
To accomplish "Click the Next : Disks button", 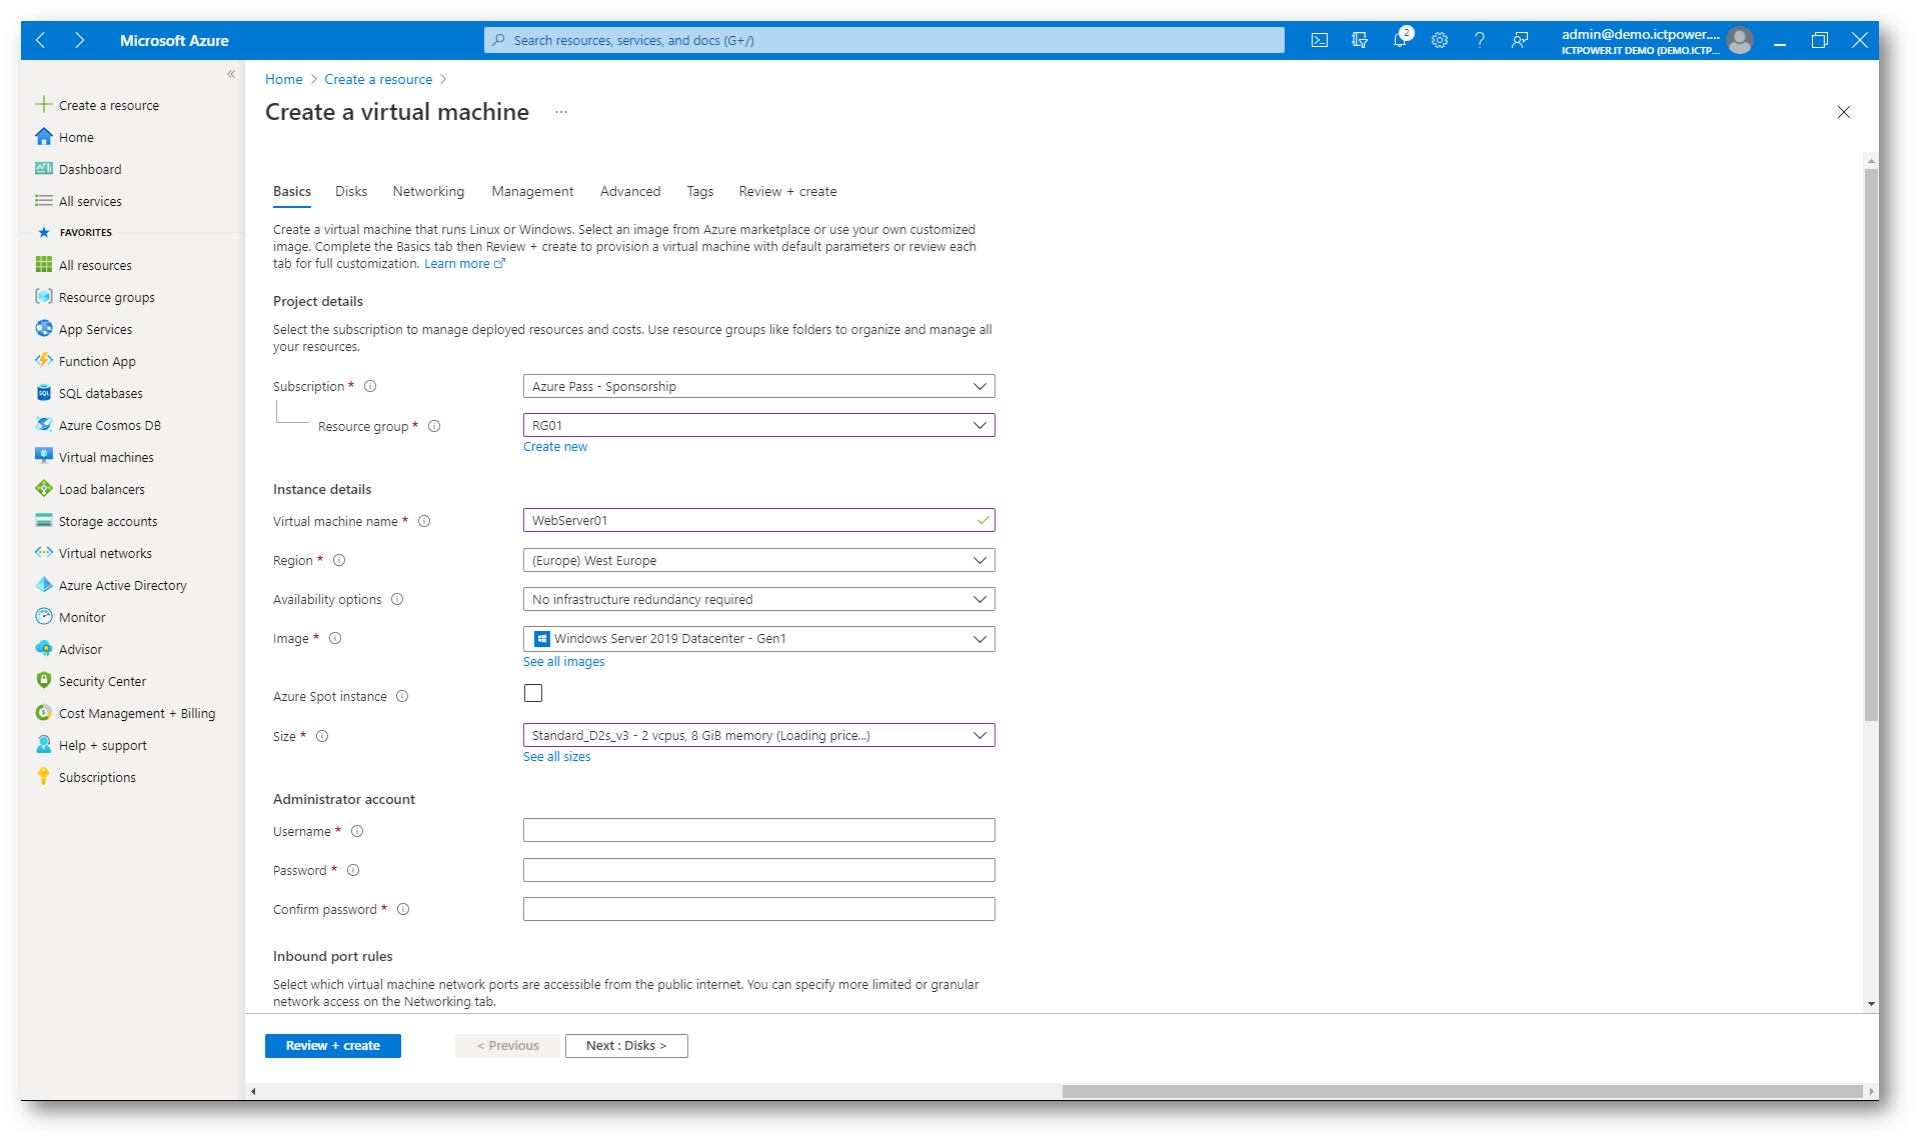I will 626,1045.
